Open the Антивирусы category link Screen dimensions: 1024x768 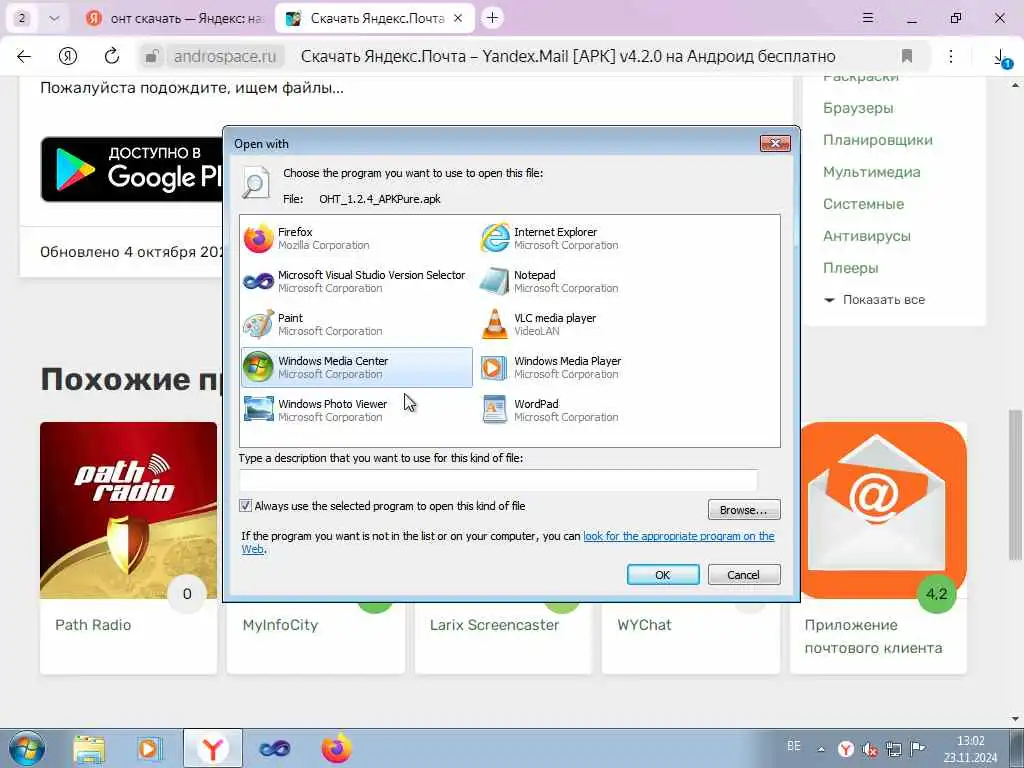click(867, 236)
